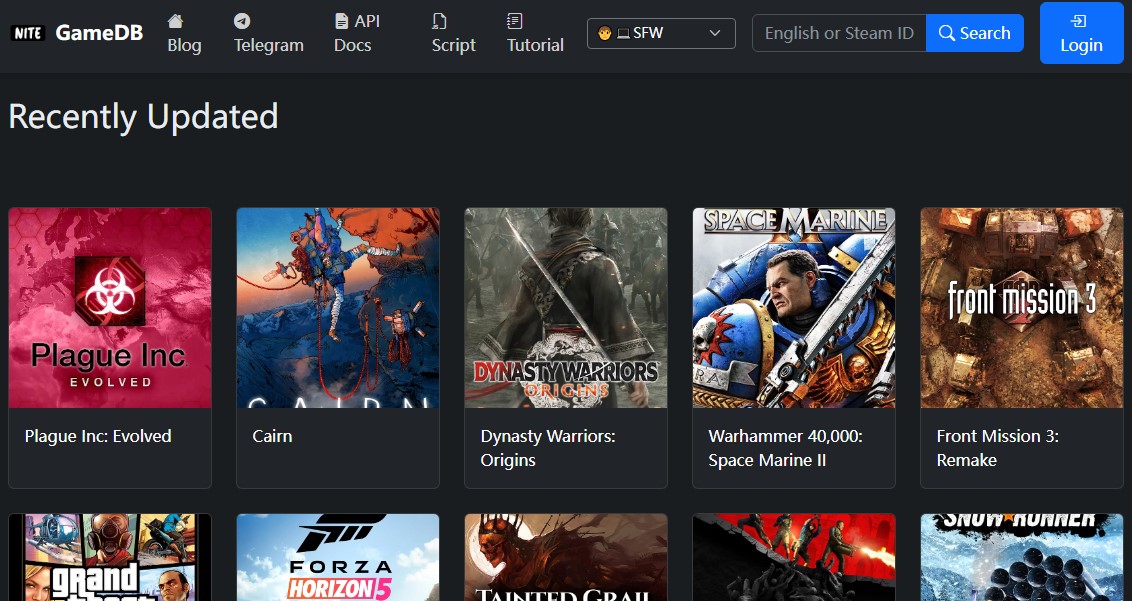Click the NITE GameDB logo
Screen dimensions: 1132x601
pos(77,33)
